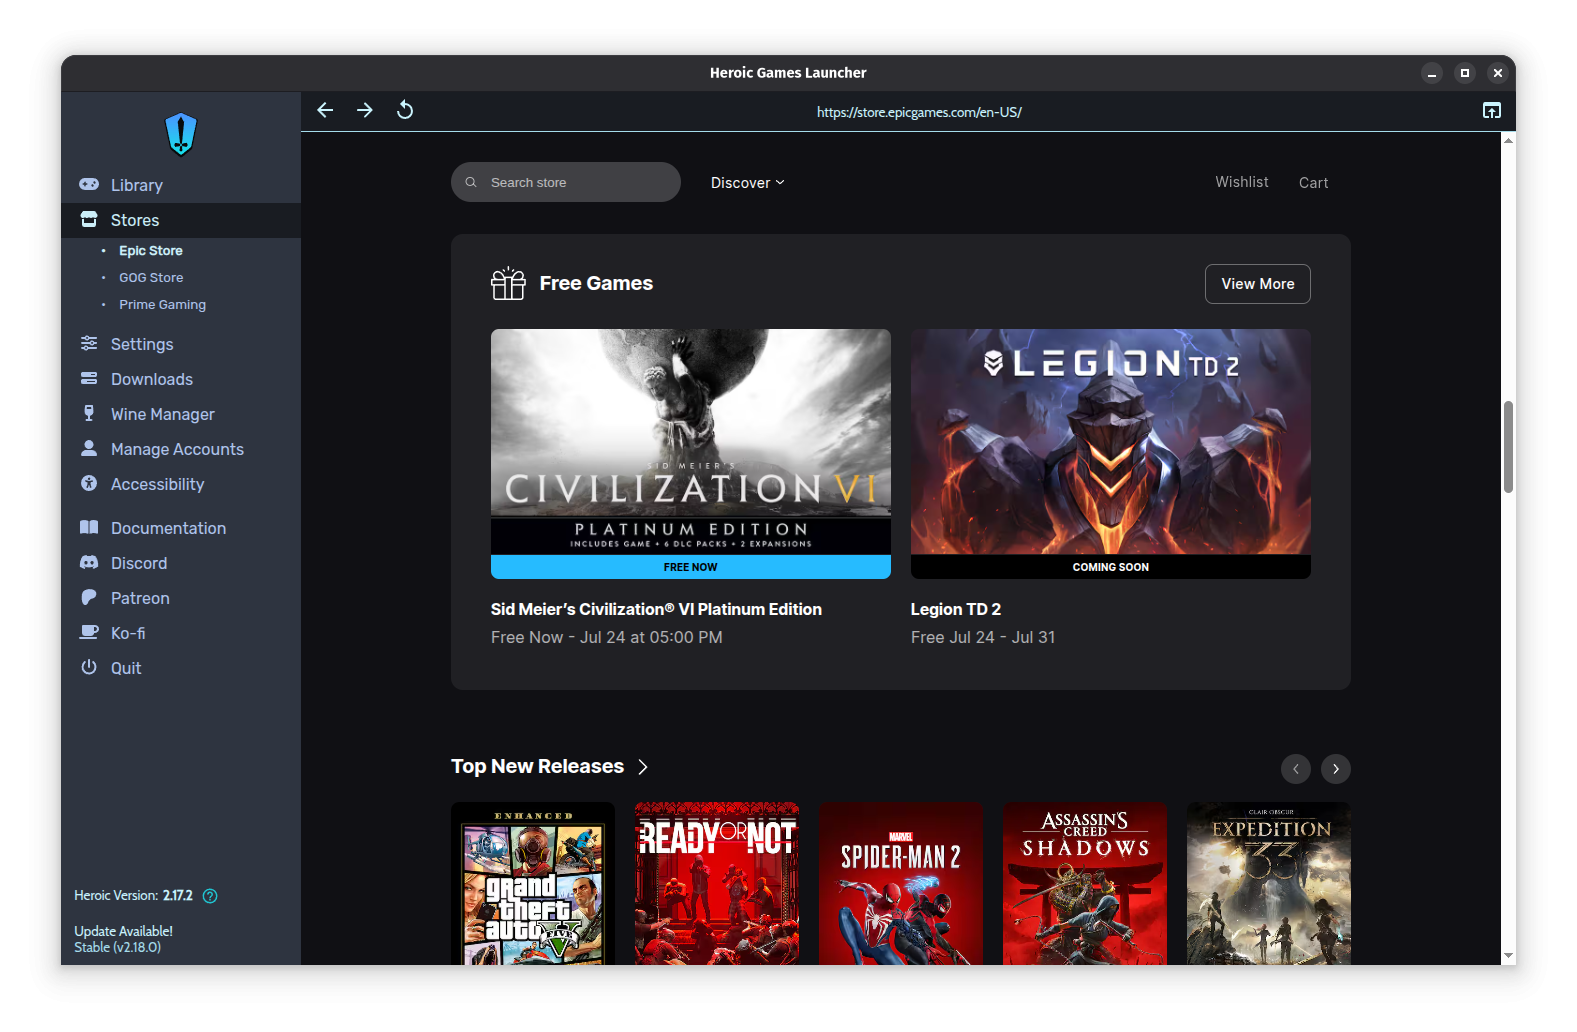The height and width of the screenshot is (1032, 1577).
Task: Show next Top New Releases
Action: [x=1336, y=768]
